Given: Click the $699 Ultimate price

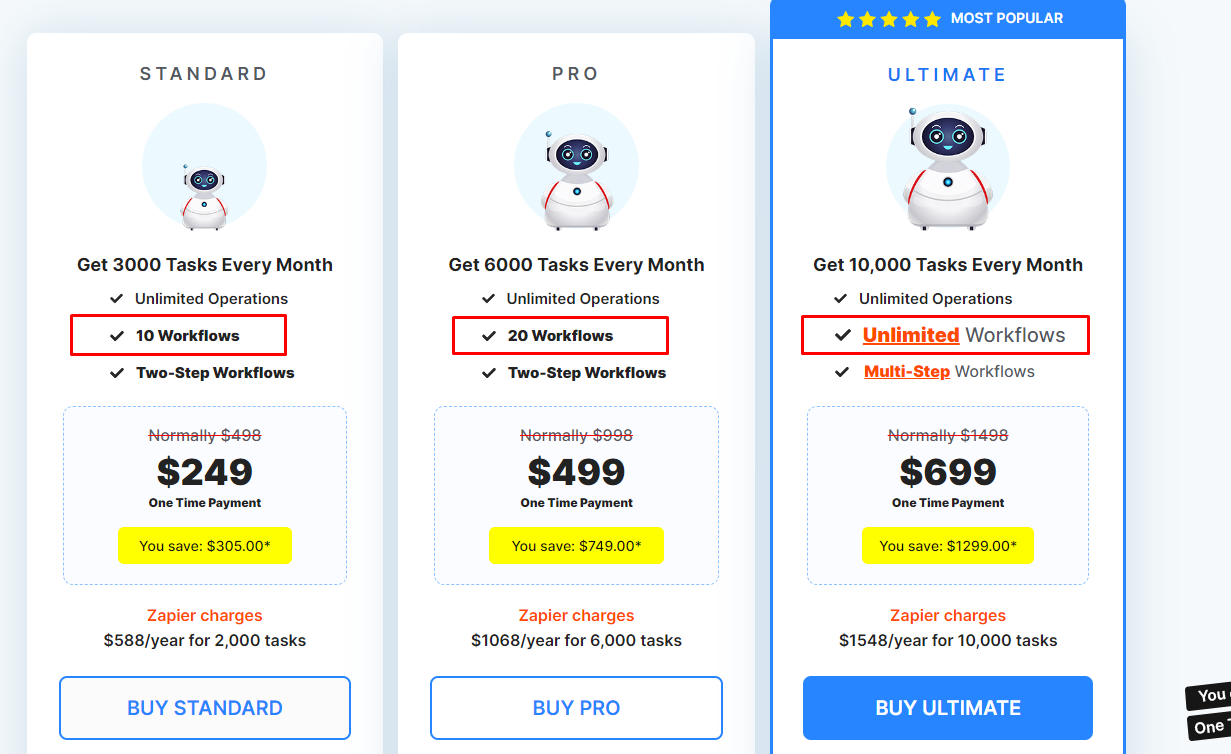Looking at the screenshot, I should (948, 471).
